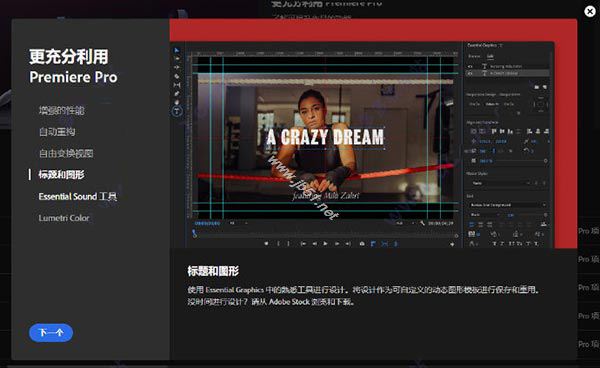This screenshot has width=600, height=368.
Task: Click the Play button under the preview
Action: (x=325, y=243)
